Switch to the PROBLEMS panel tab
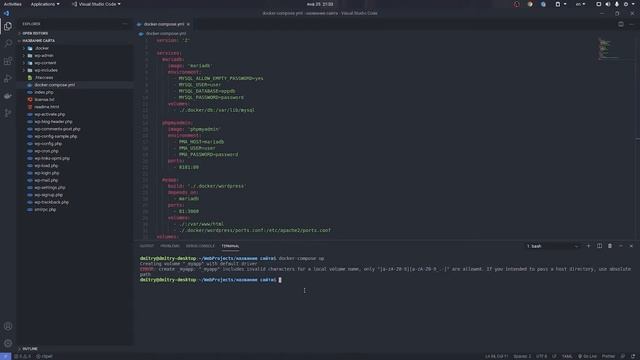 pyautogui.click(x=170, y=246)
